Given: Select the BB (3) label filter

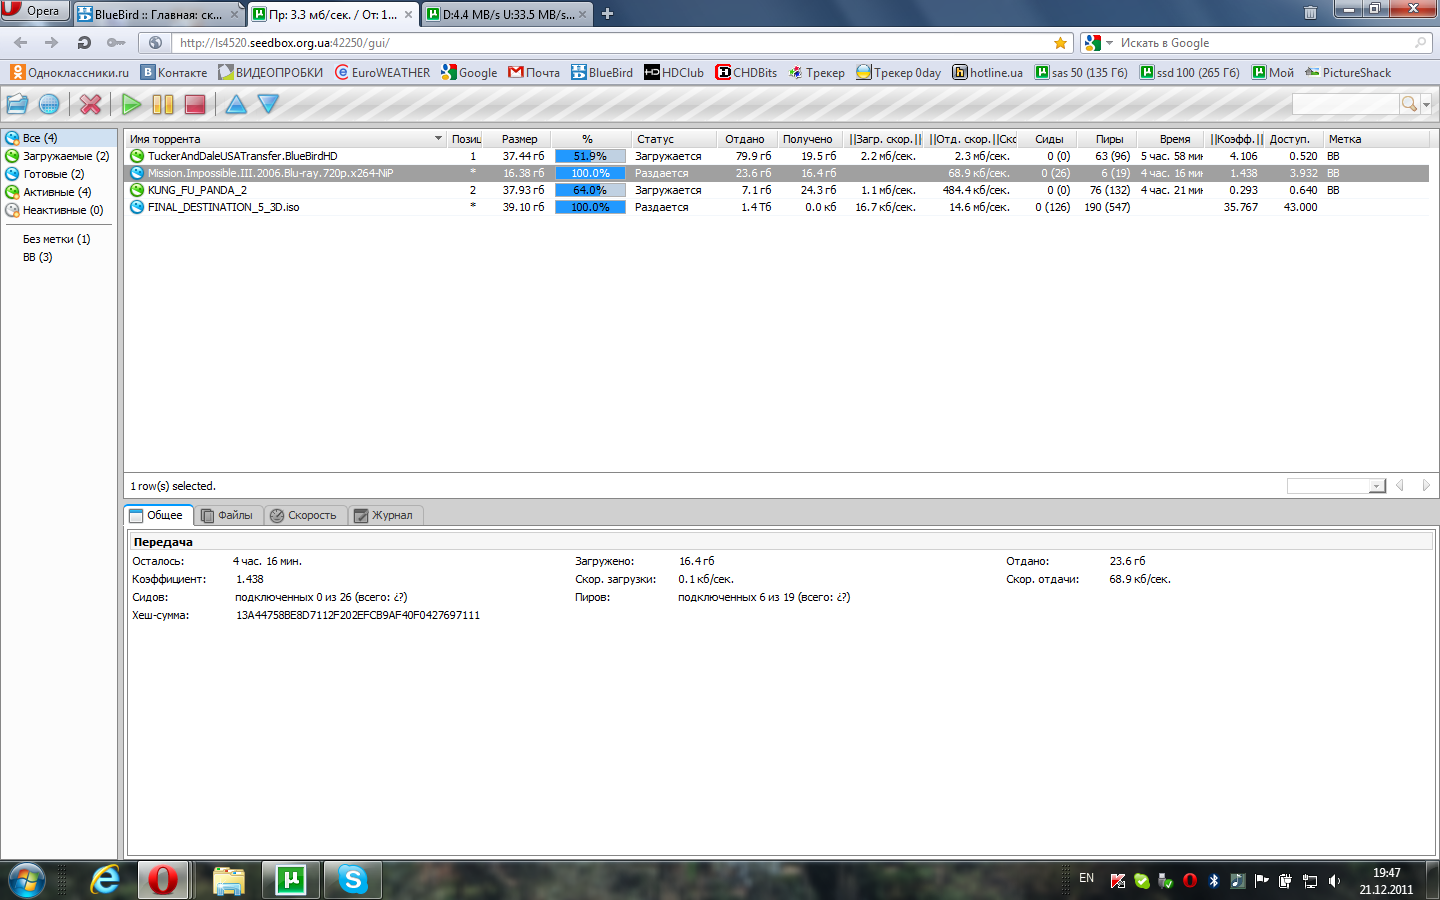Looking at the screenshot, I should coord(37,257).
